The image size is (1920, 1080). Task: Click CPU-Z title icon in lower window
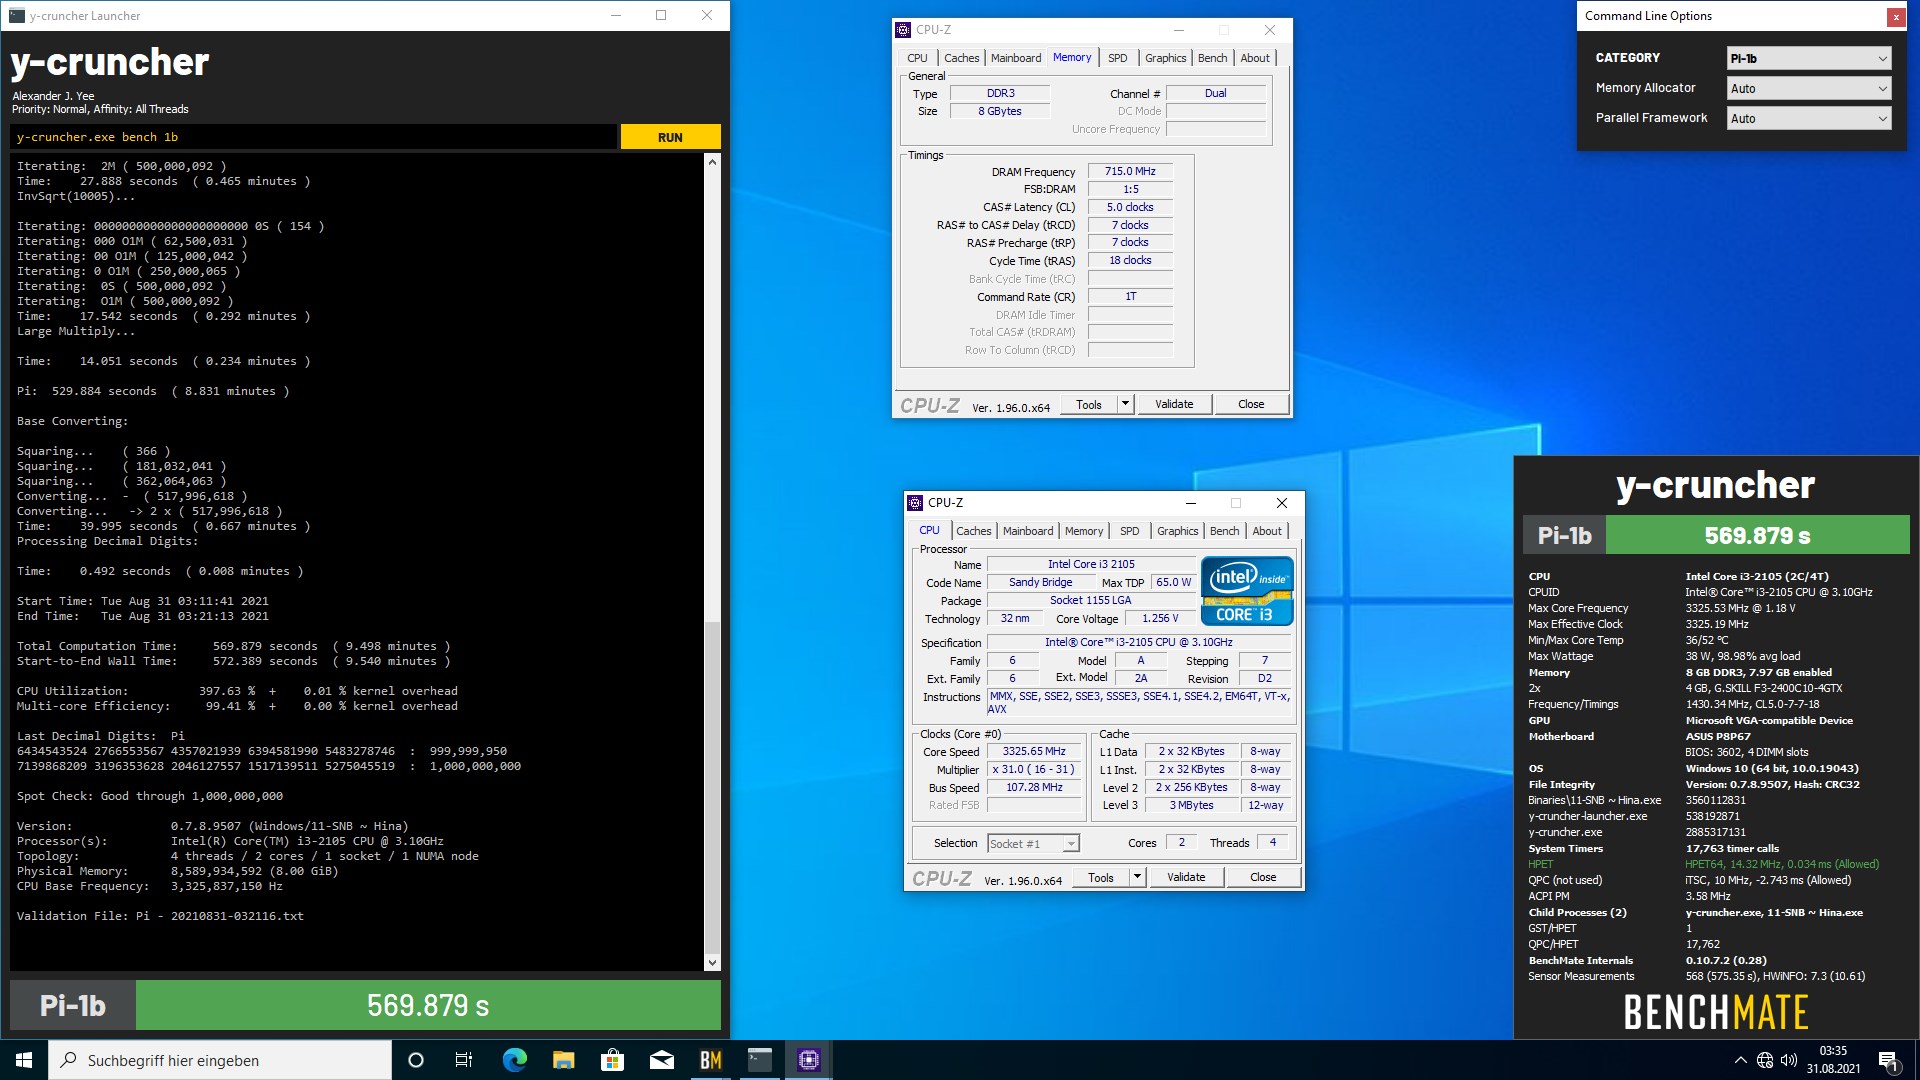pyautogui.click(x=915, y=503)
